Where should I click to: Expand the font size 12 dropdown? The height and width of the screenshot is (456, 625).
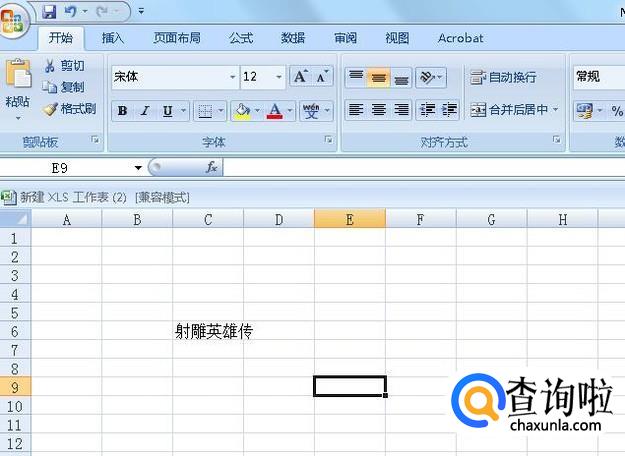(279, 77)
